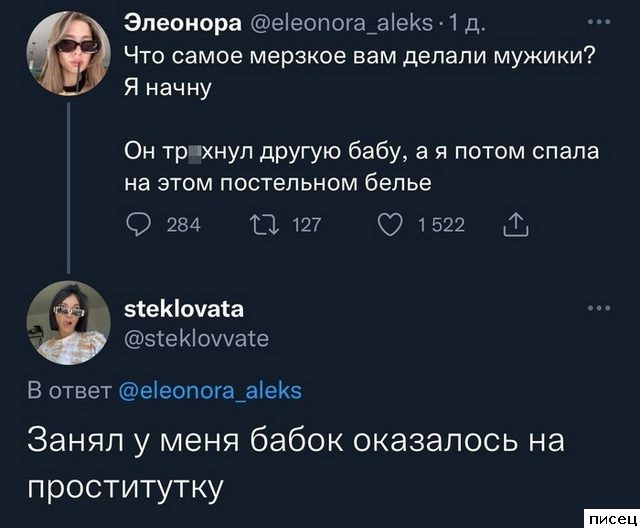Open the tweet text 'Что самое мерзкое вам делали мужики?'
Viewport: 640px width, 528px height.
[x=358, y=56]
